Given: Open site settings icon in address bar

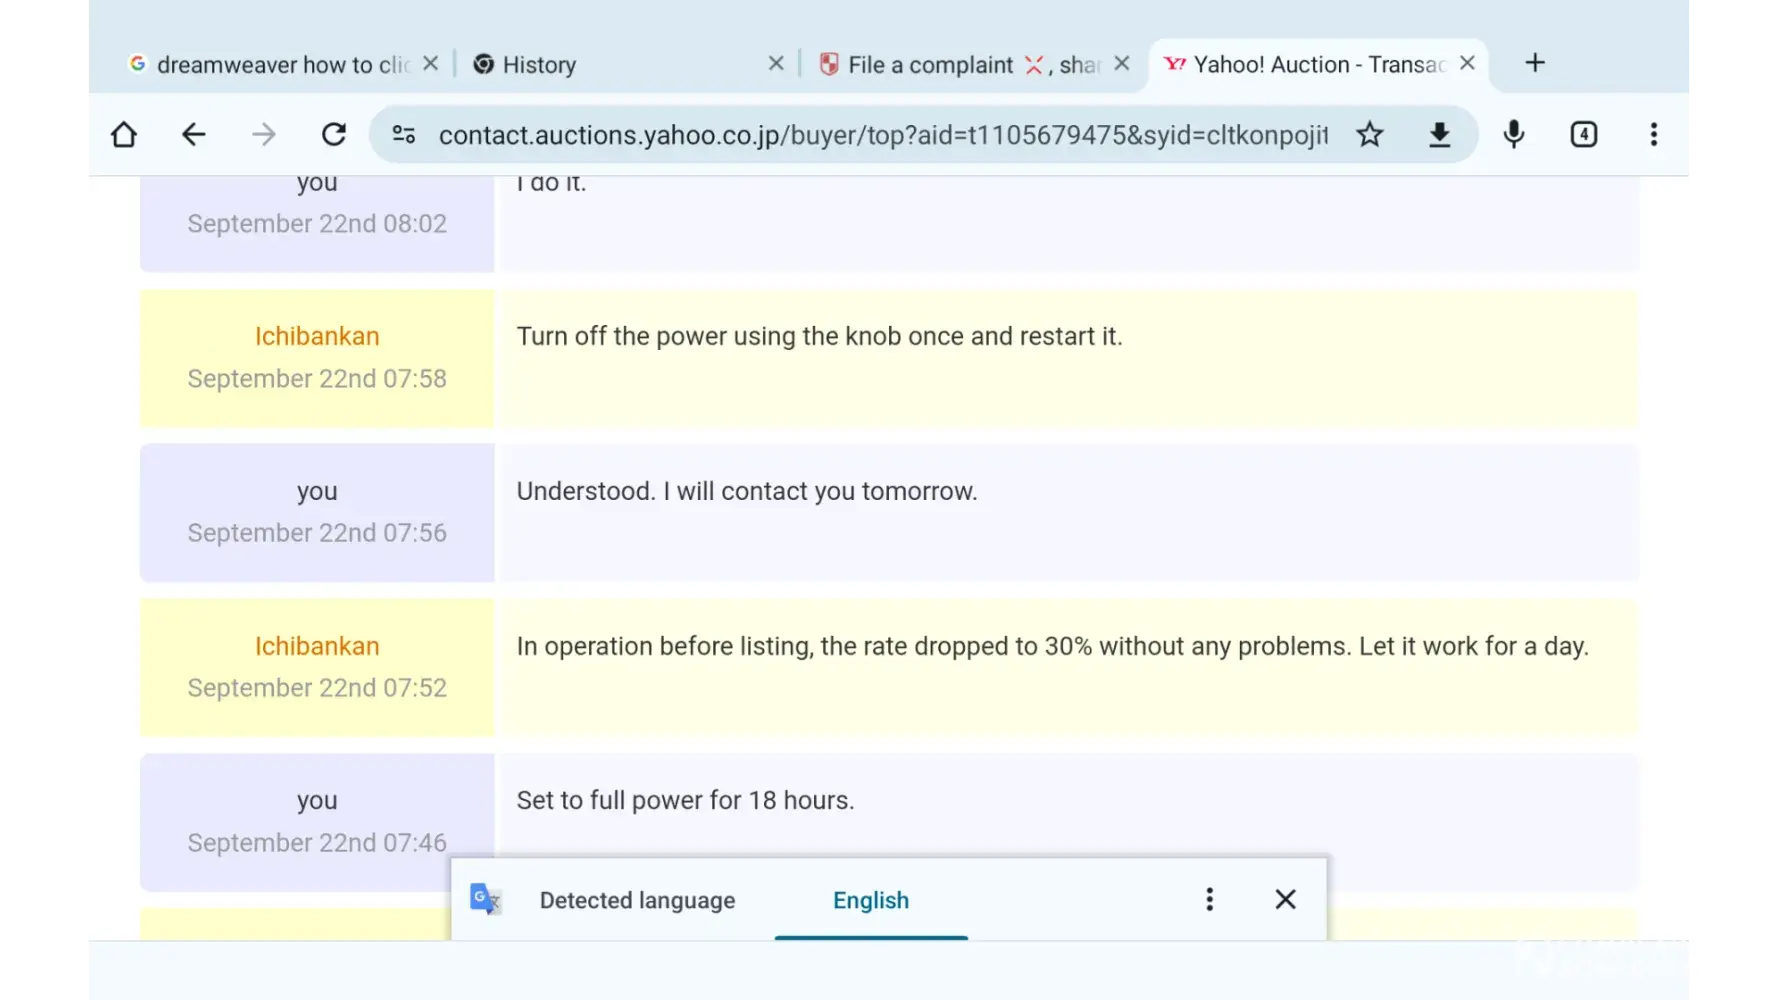Looking at the screenshot, I should pos(404,135).
